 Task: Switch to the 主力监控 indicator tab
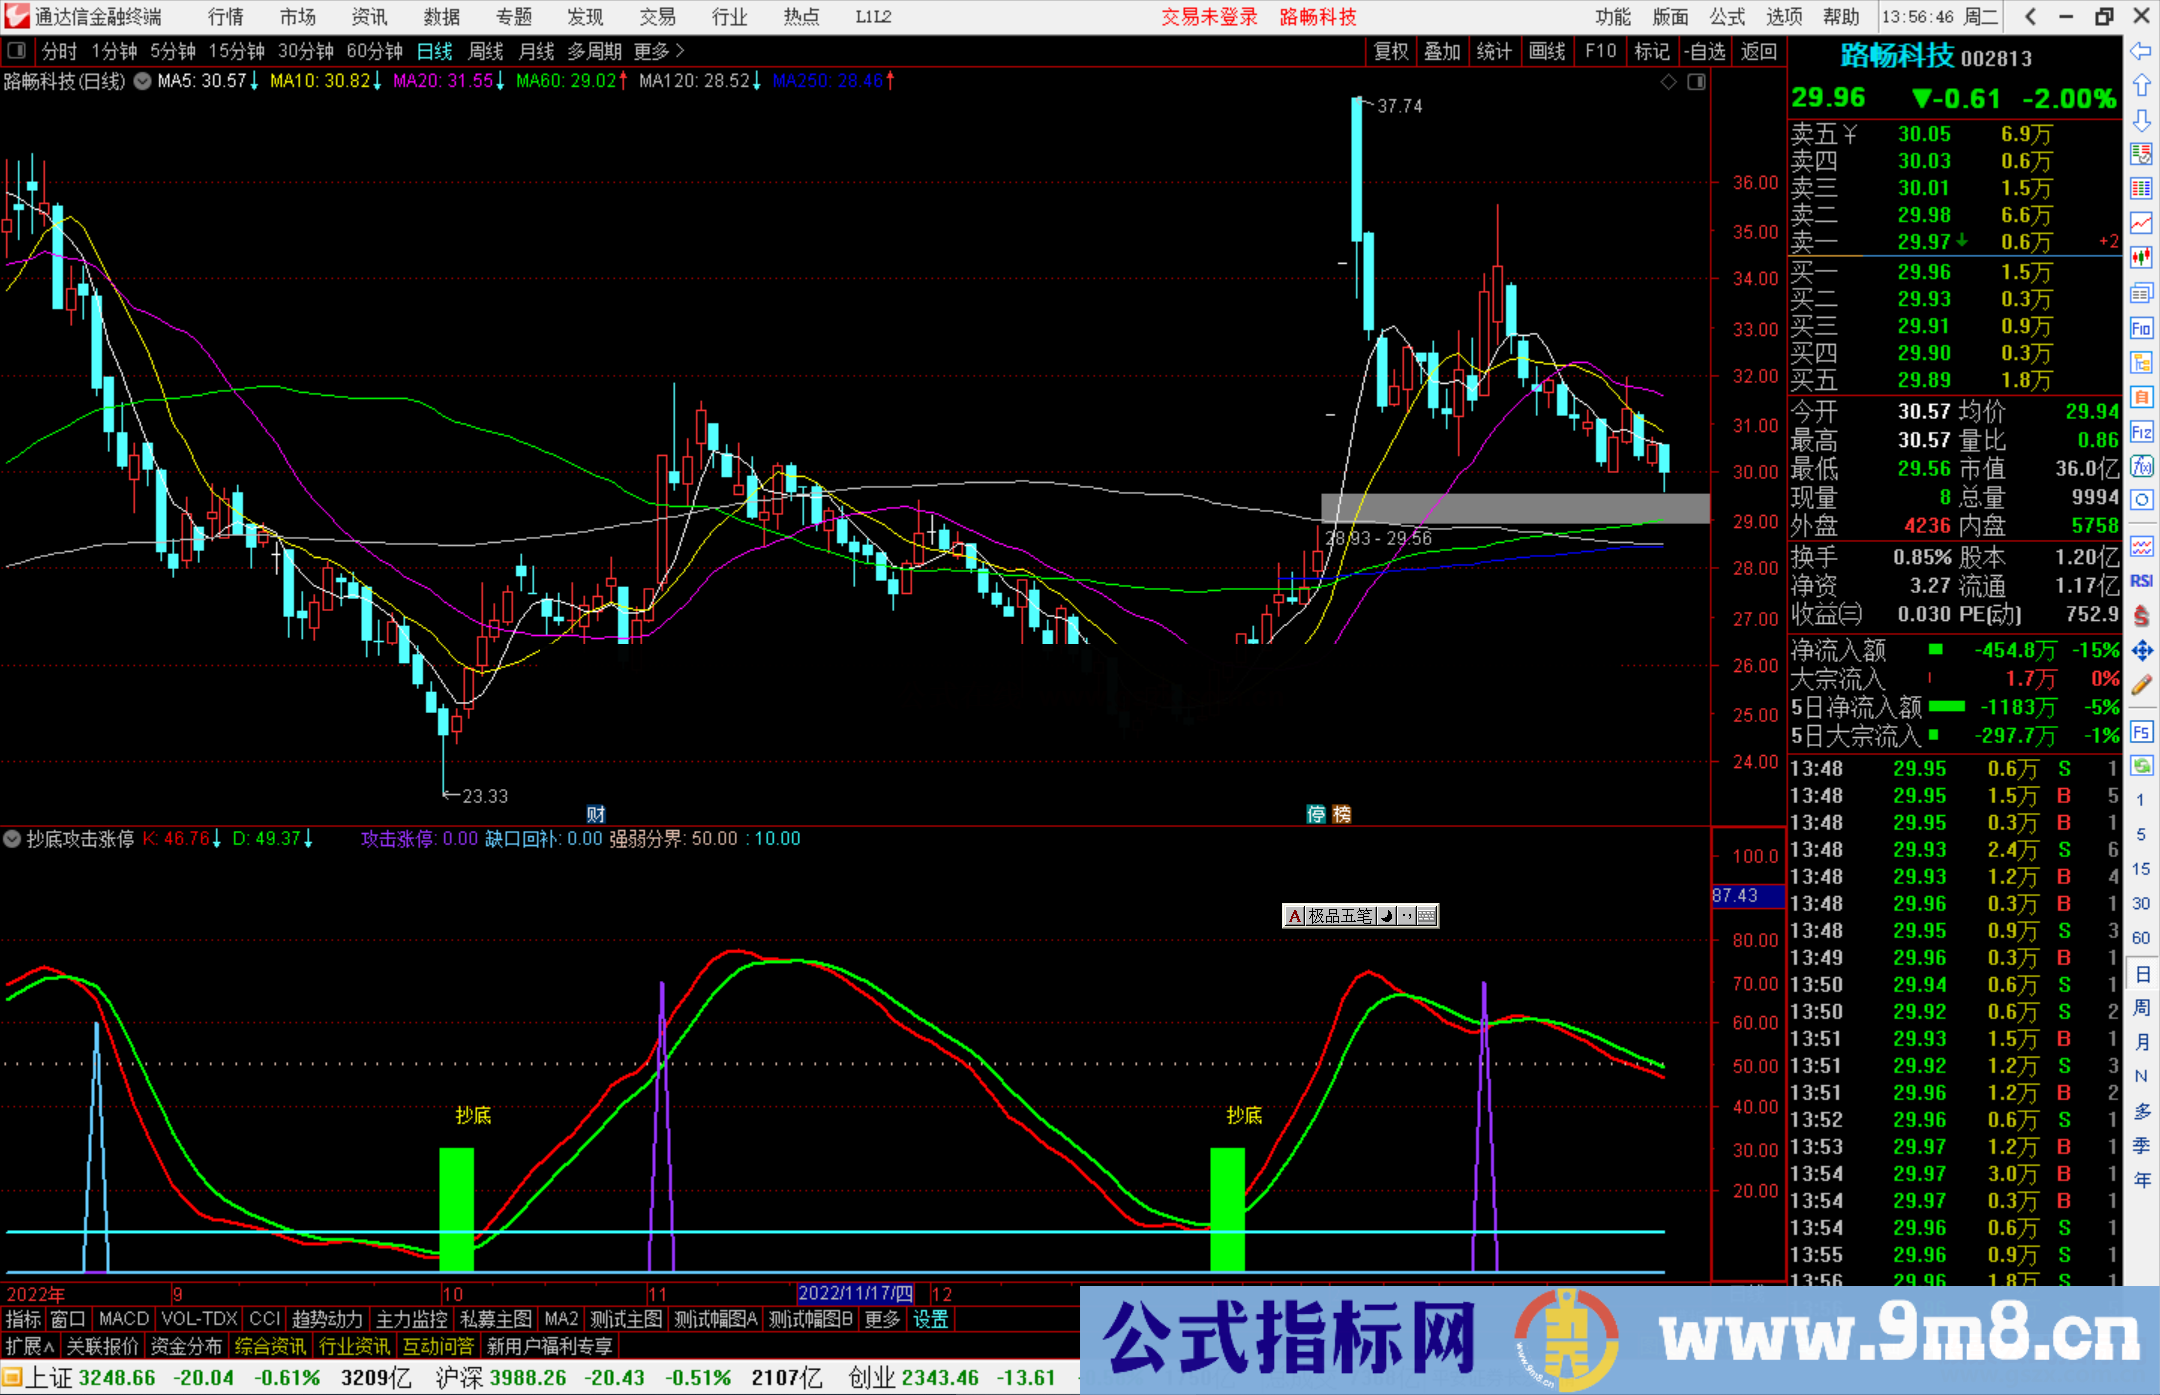click(412, 1319)
